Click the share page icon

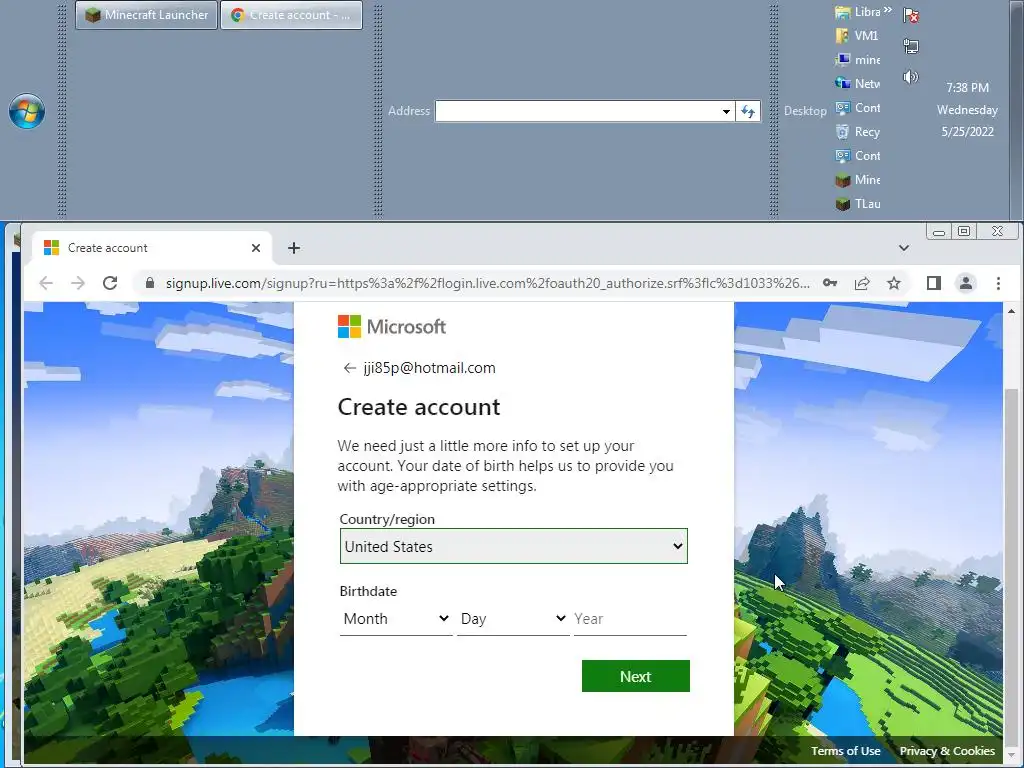pyautogui.click(x=862, y=283)
